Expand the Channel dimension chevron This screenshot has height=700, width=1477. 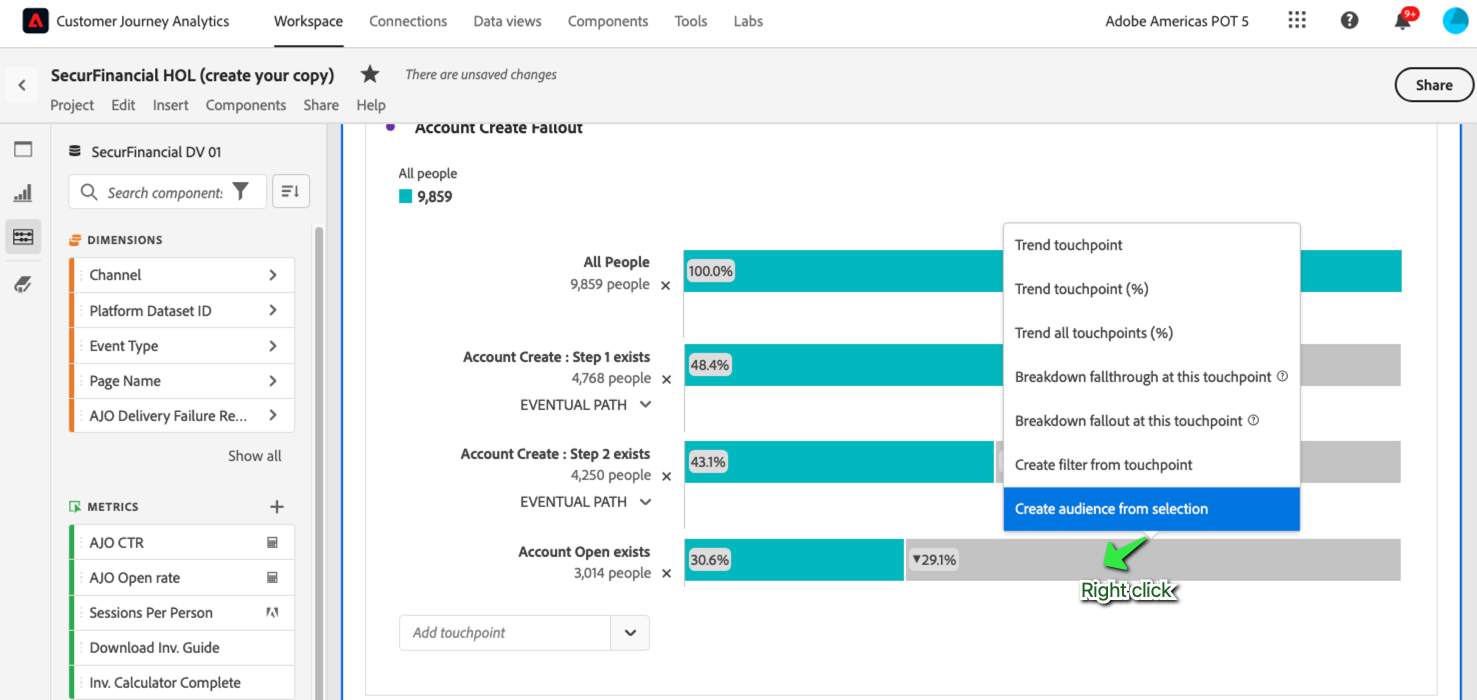pyautogui.click(x=273, y=275)
